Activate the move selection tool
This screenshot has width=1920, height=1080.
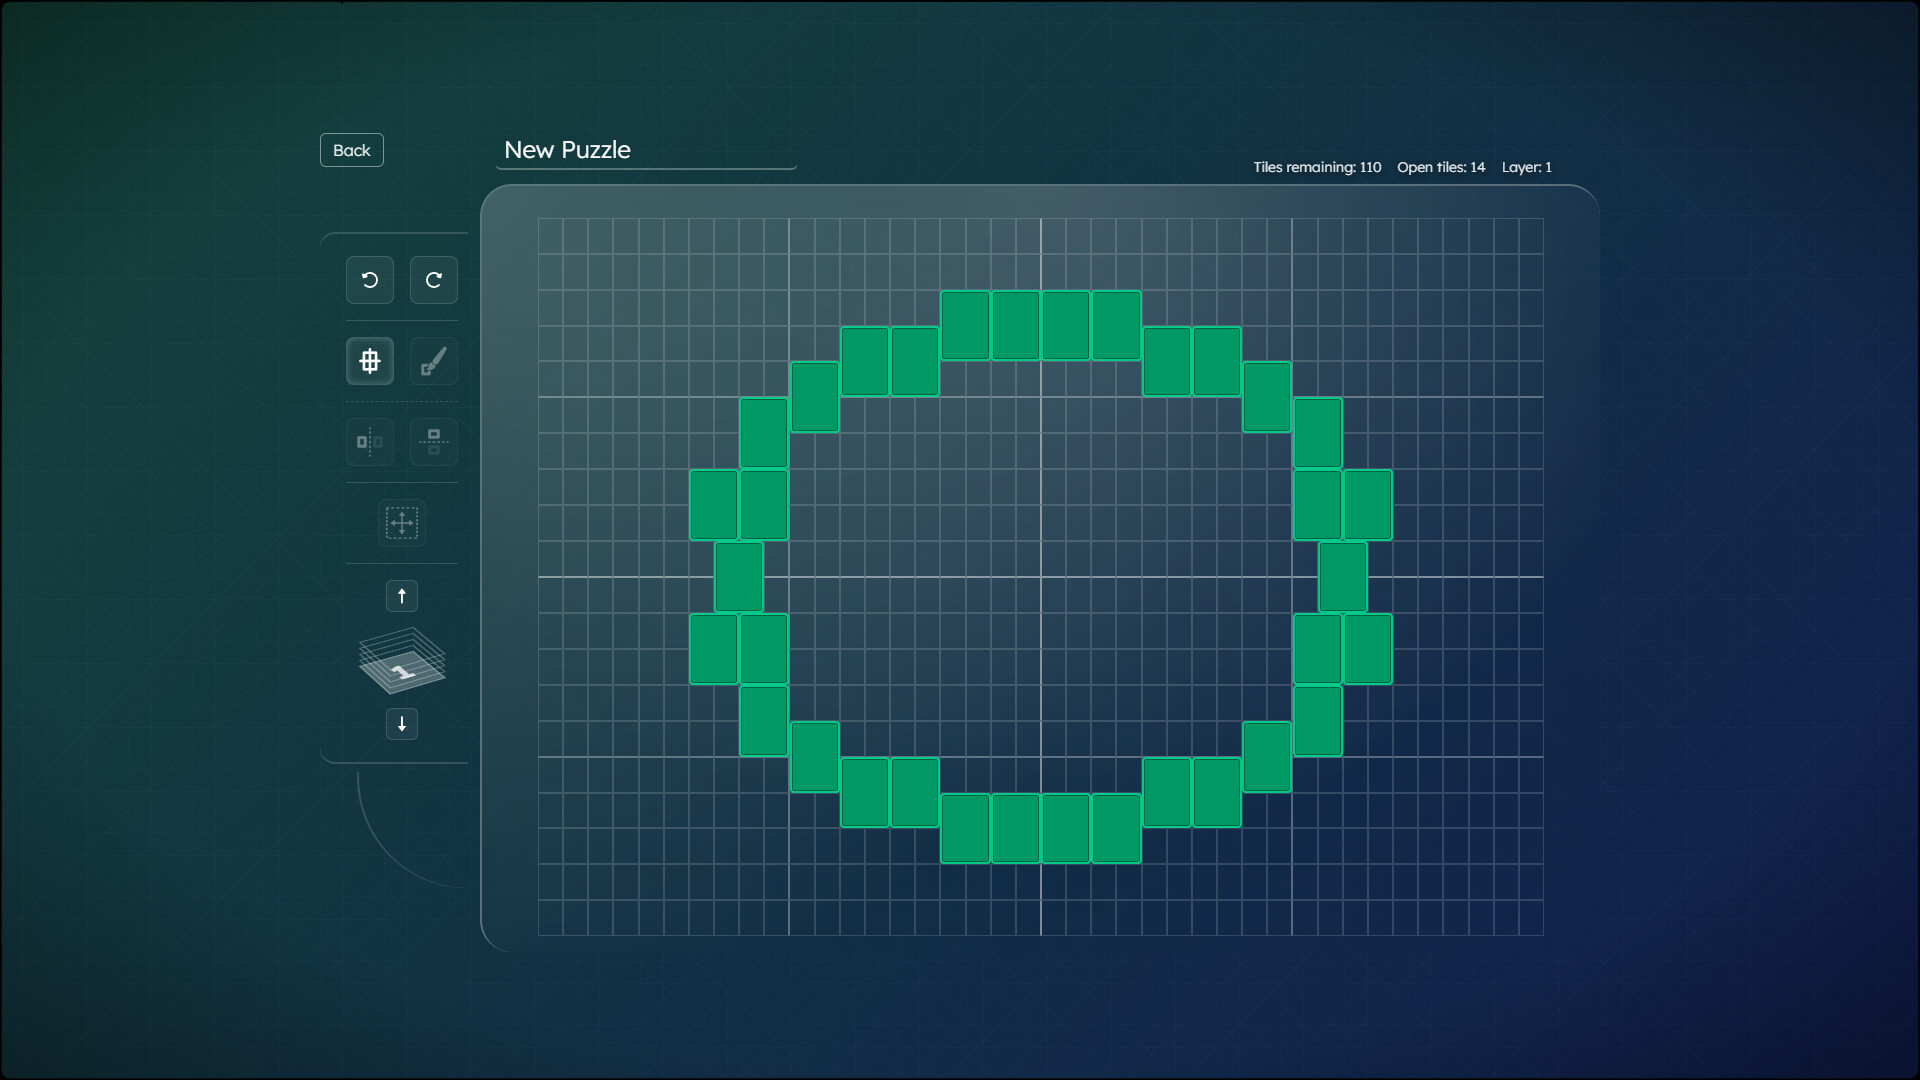(402, 523)
